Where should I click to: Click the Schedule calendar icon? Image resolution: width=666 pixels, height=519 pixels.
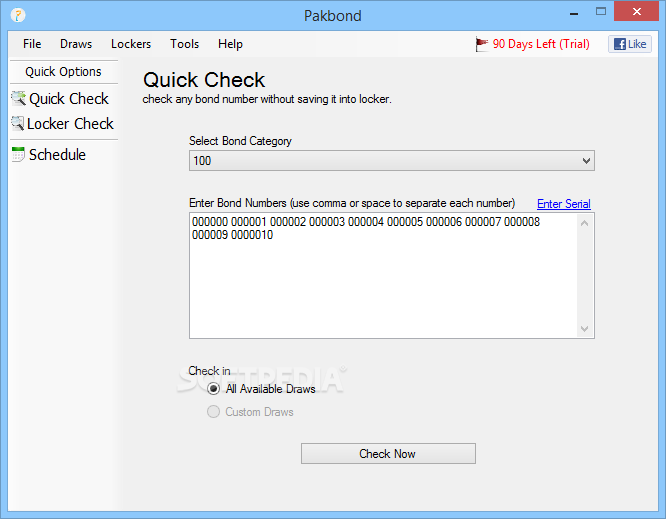pos(18,155)
